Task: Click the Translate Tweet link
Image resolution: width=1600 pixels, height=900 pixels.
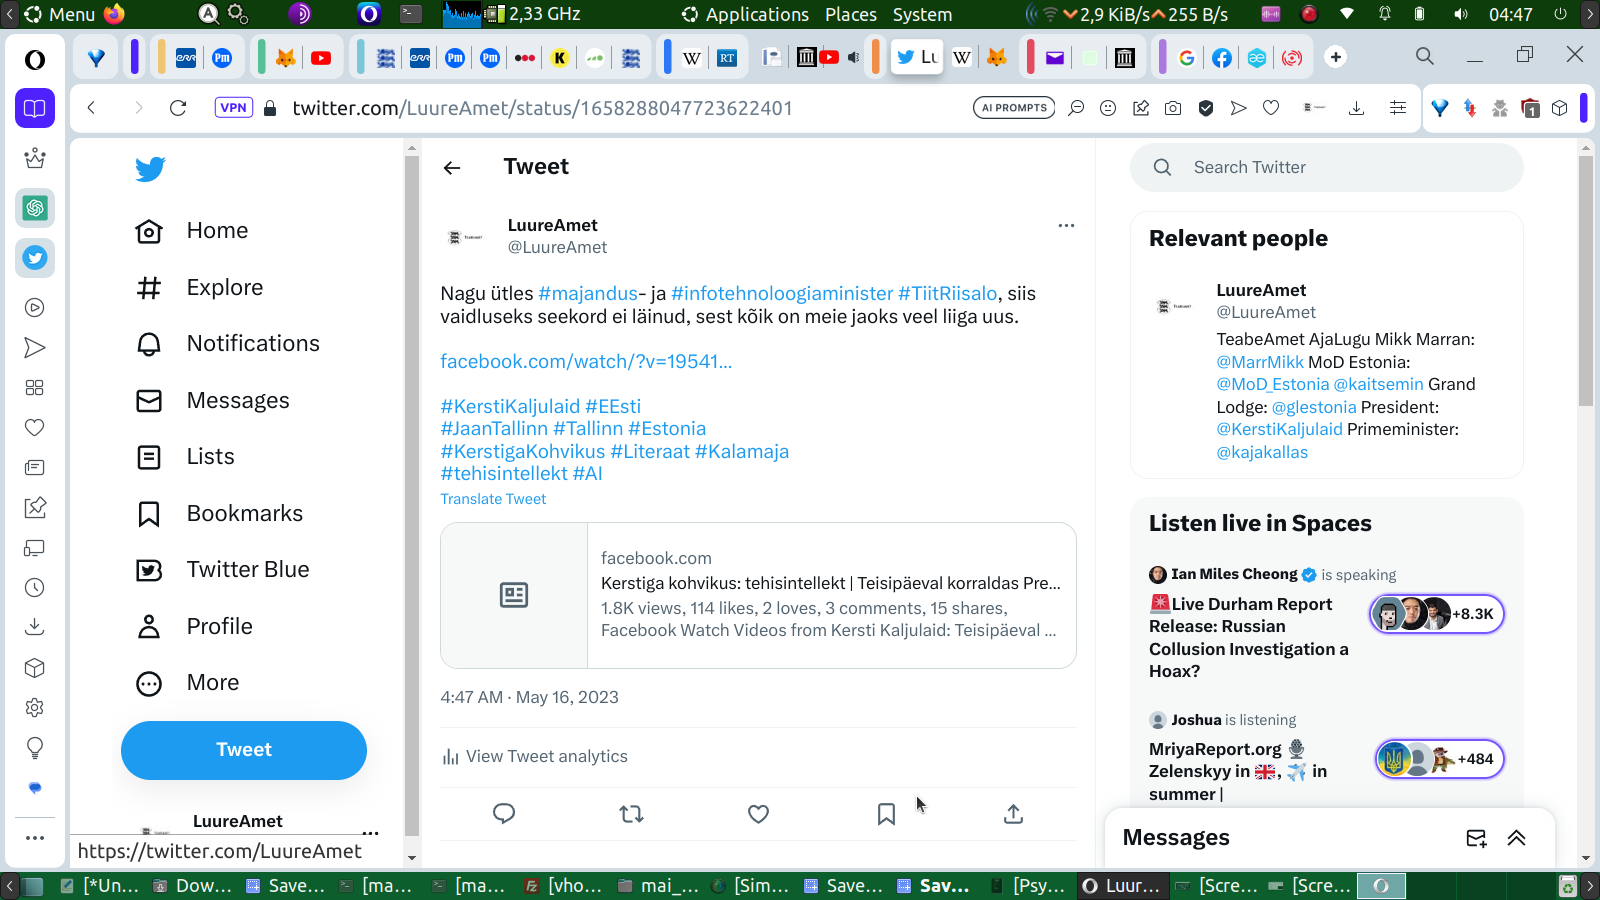Action: 493,499
